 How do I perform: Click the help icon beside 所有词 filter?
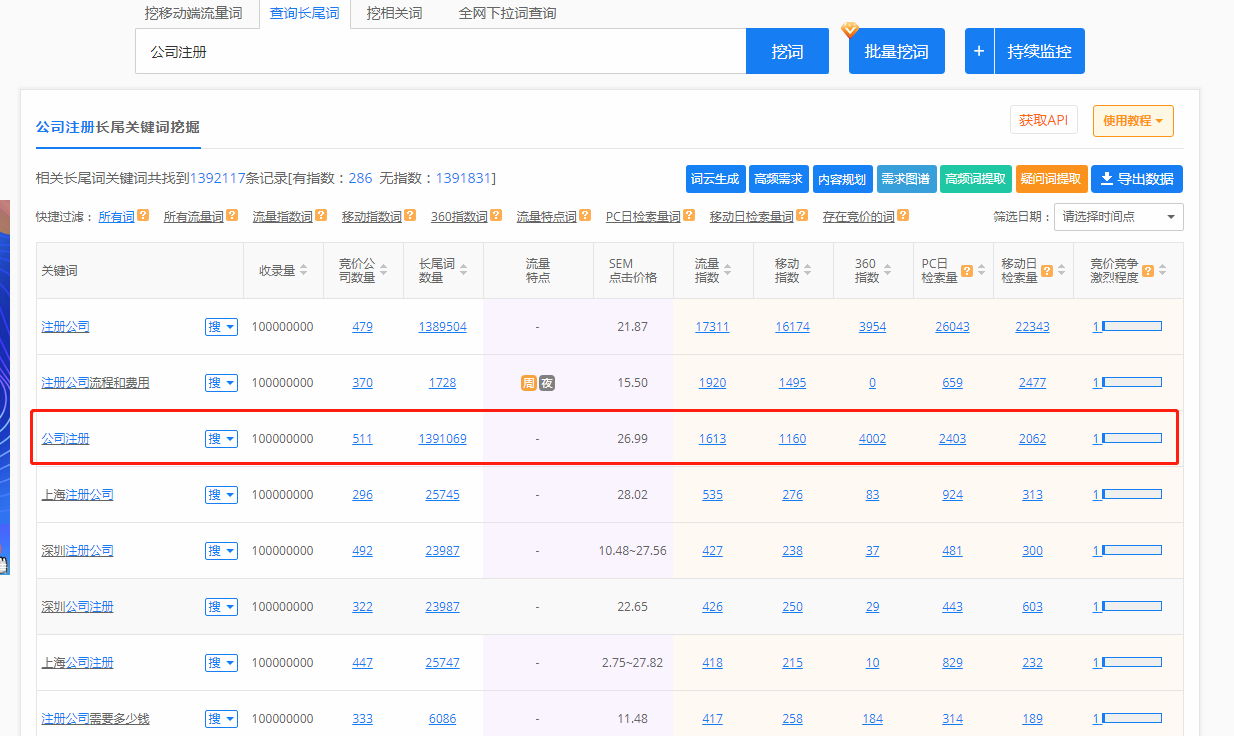click(143, 215)
